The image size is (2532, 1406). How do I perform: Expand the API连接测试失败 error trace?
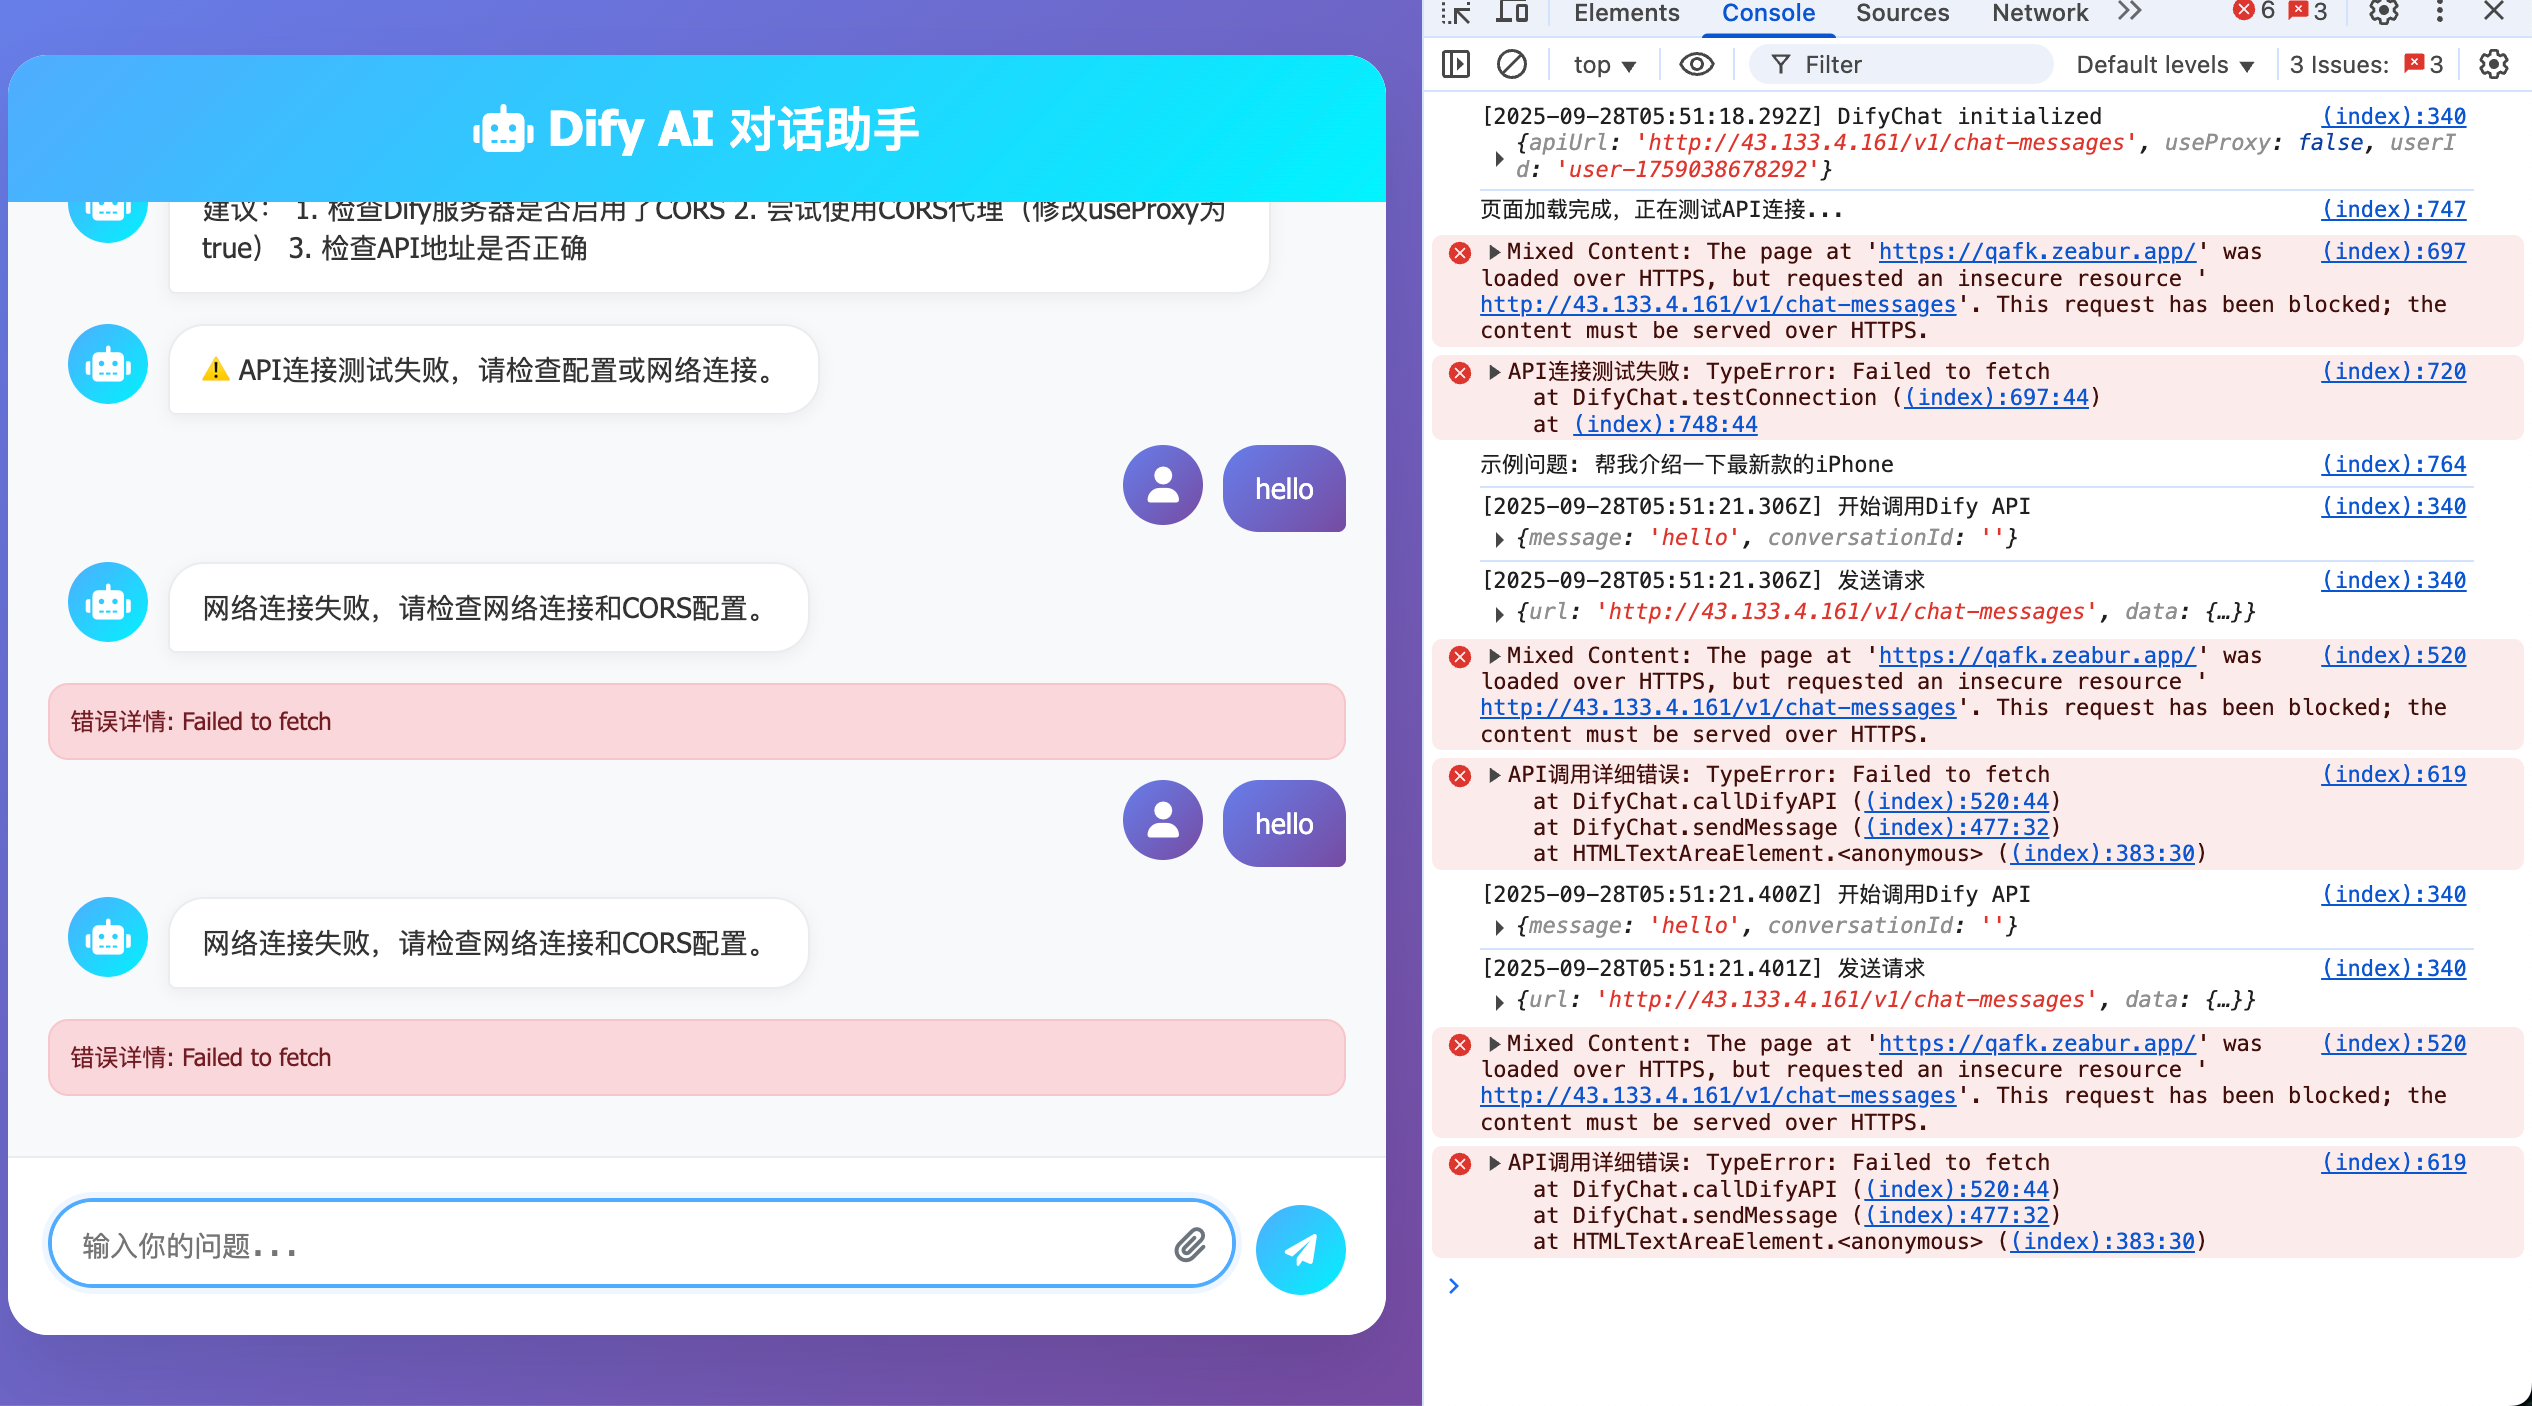[x=1494, y=372]
